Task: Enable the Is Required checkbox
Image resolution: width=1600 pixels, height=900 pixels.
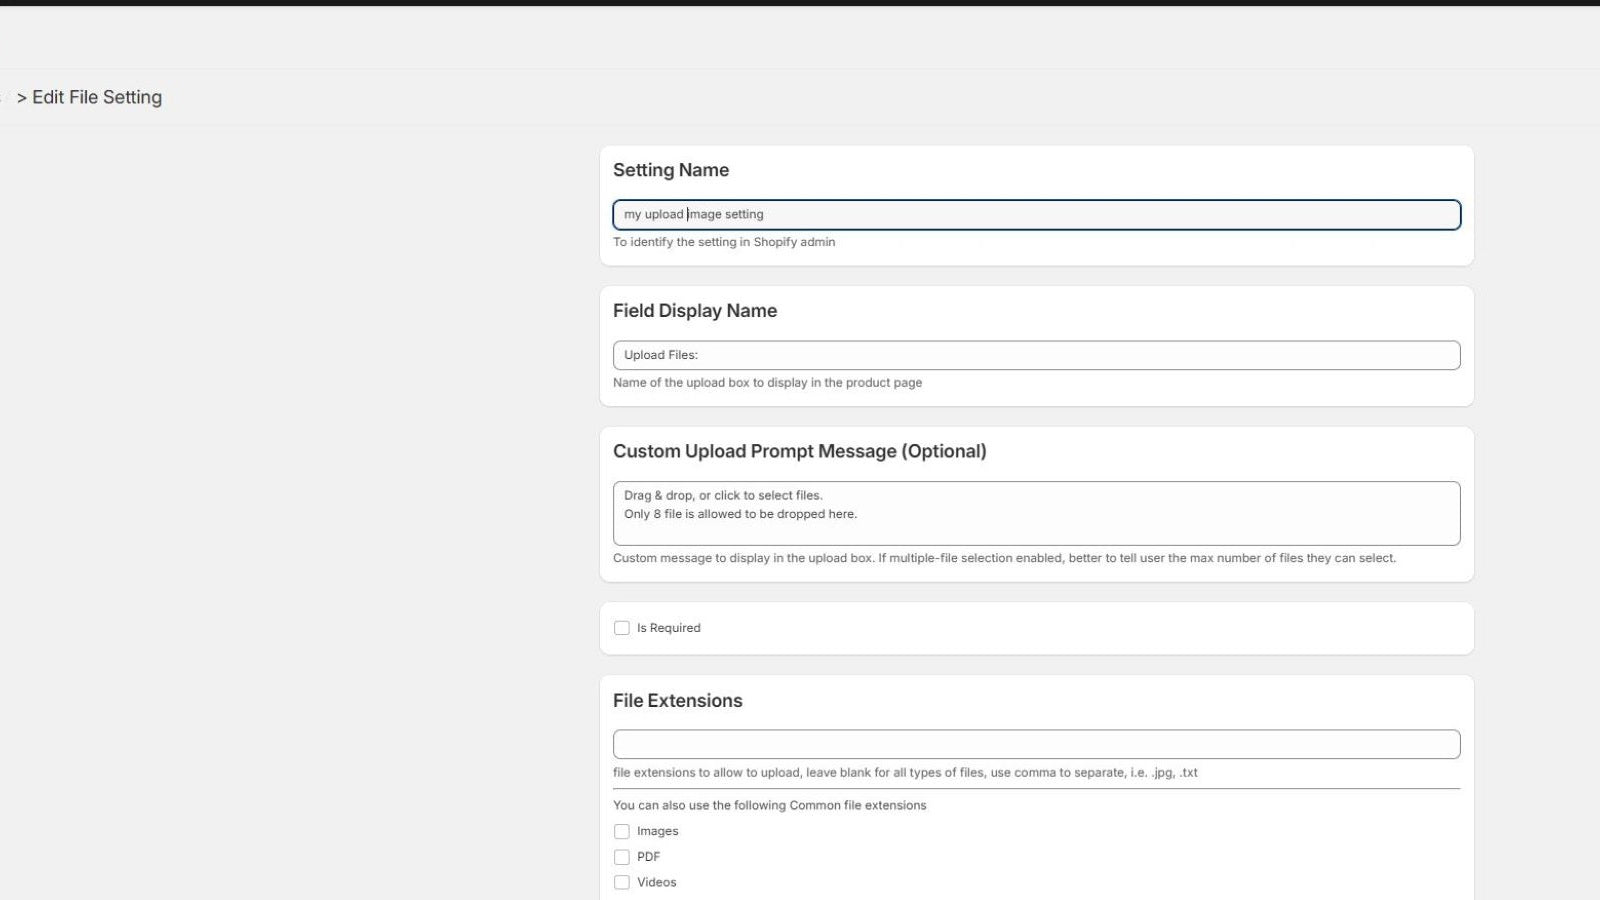Action: pos(622,628)
